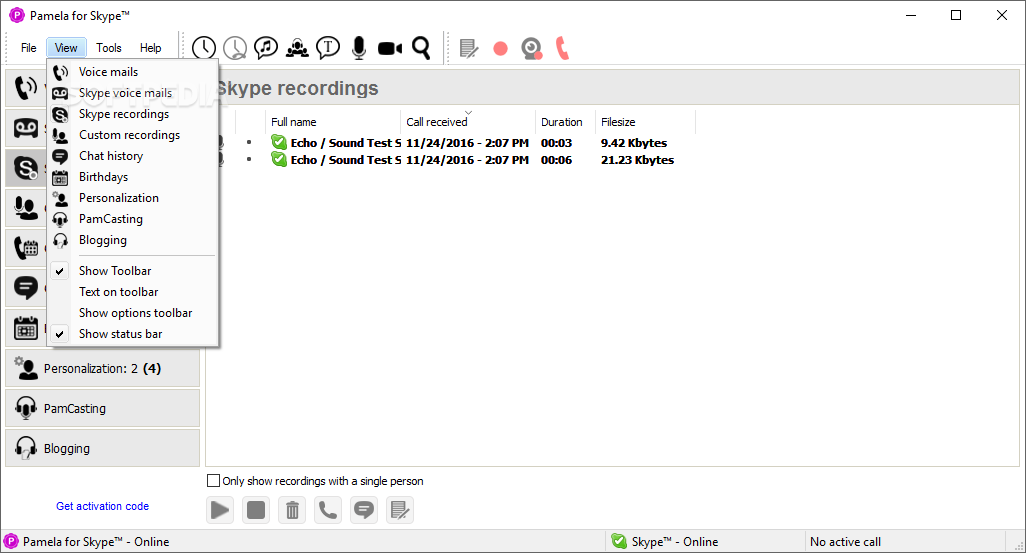Viewport: 1026px width, 553px height.
Task: Click the video camera toolbar icon
Action: [x=390, y=48]
